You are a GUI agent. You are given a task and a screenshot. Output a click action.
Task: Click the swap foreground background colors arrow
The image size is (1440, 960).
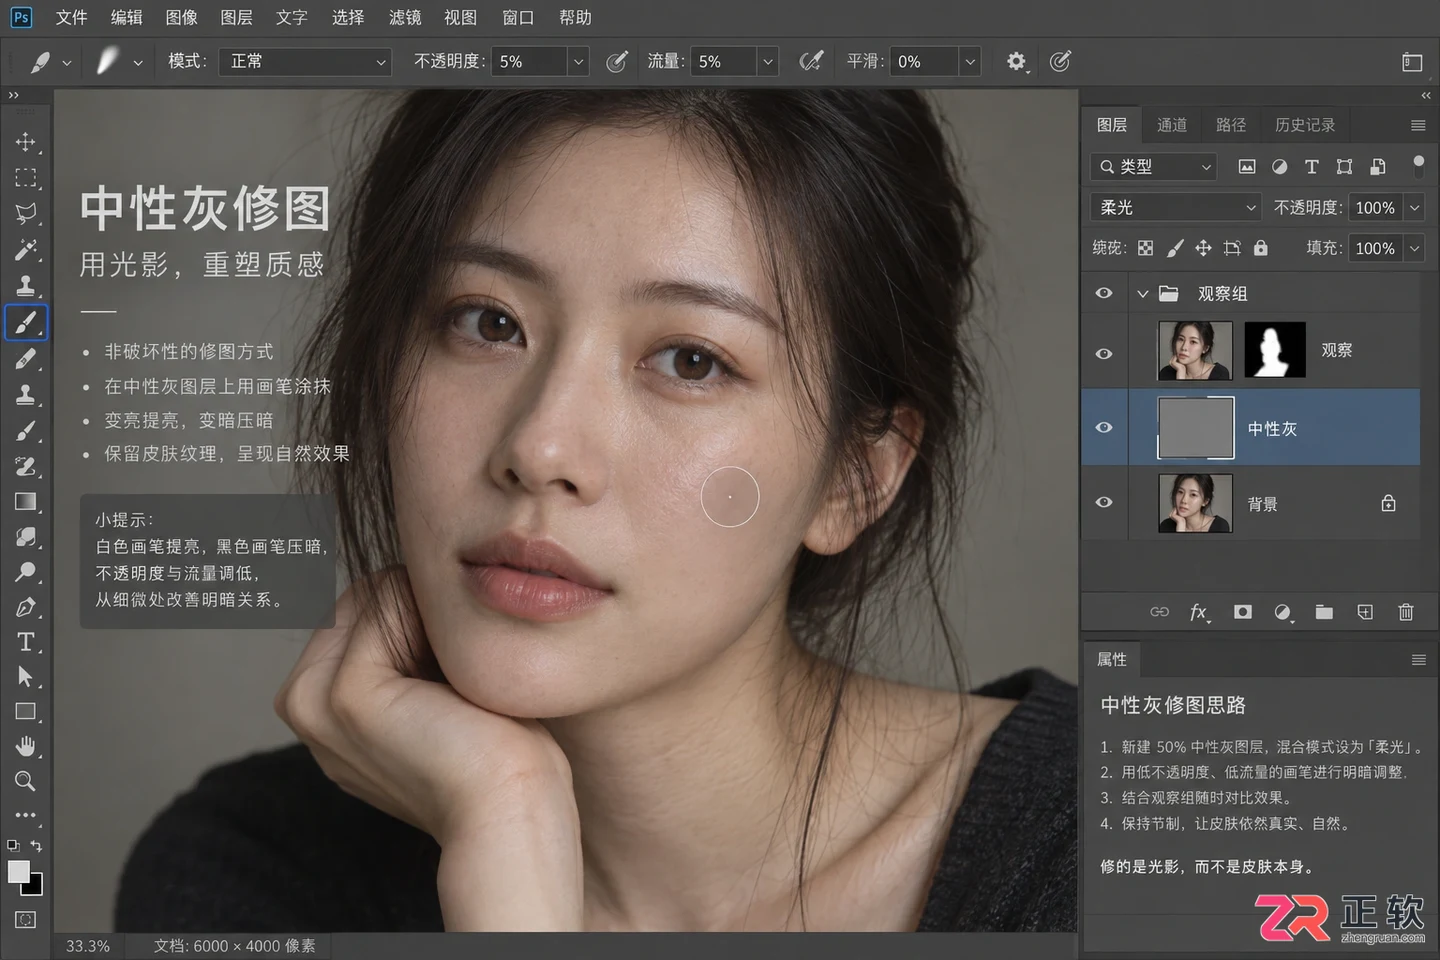[36, 846]
